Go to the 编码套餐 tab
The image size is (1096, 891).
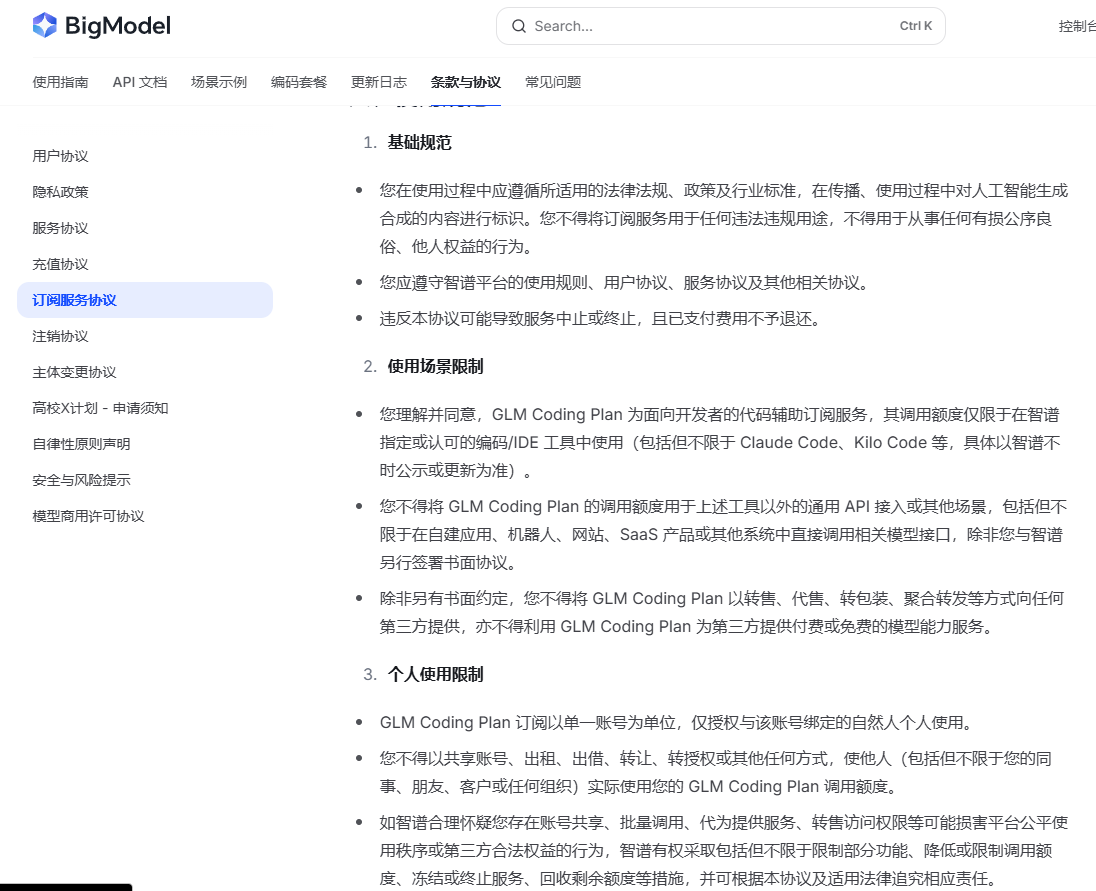point(298,82)
